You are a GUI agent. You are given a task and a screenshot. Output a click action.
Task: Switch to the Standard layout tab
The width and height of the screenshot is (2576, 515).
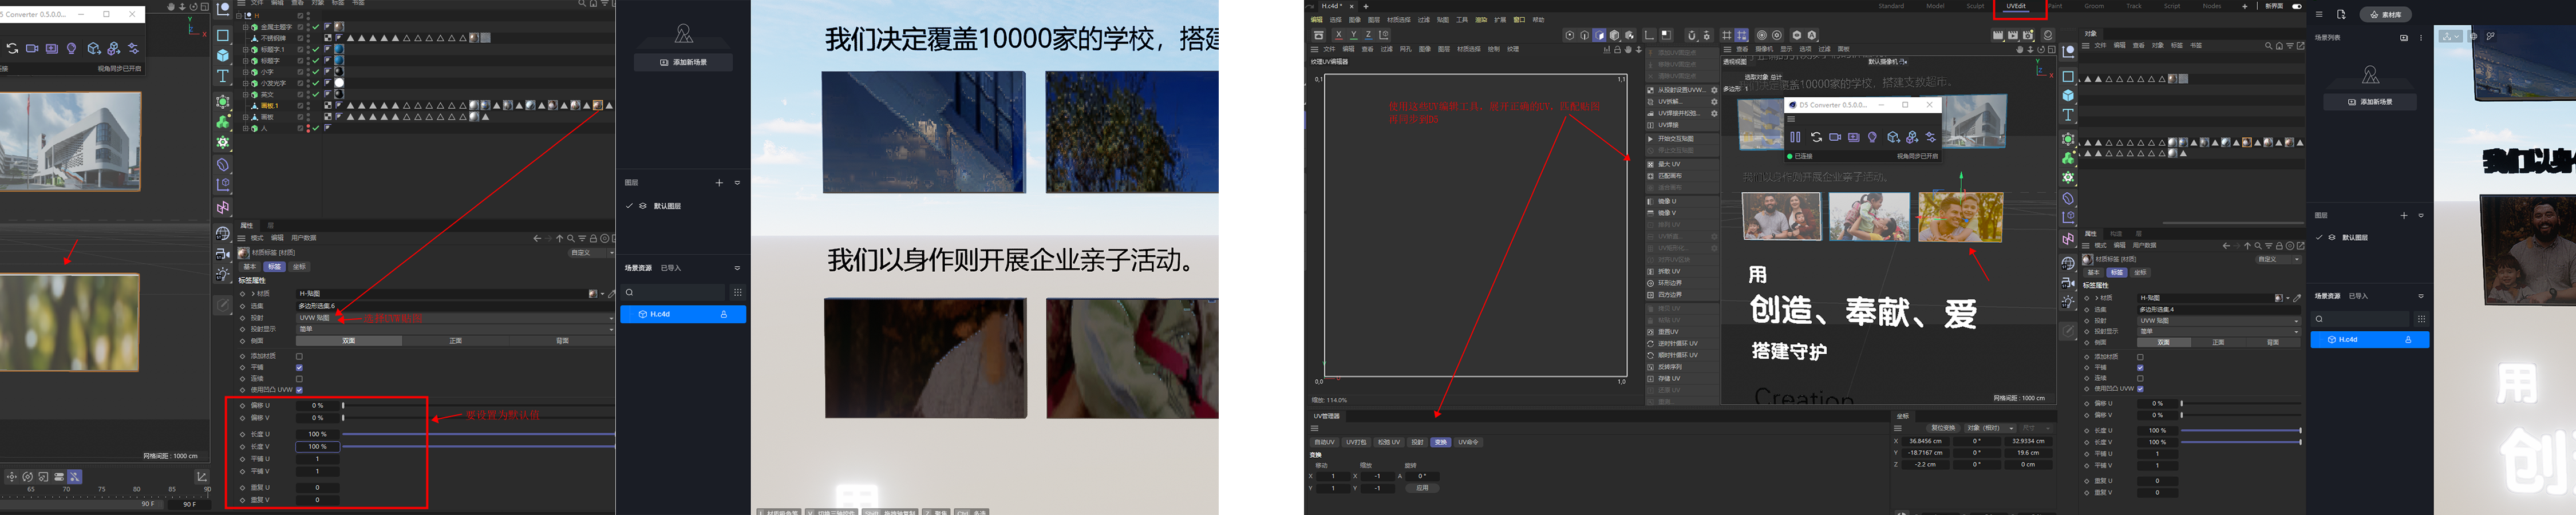tap(1891, 6)
